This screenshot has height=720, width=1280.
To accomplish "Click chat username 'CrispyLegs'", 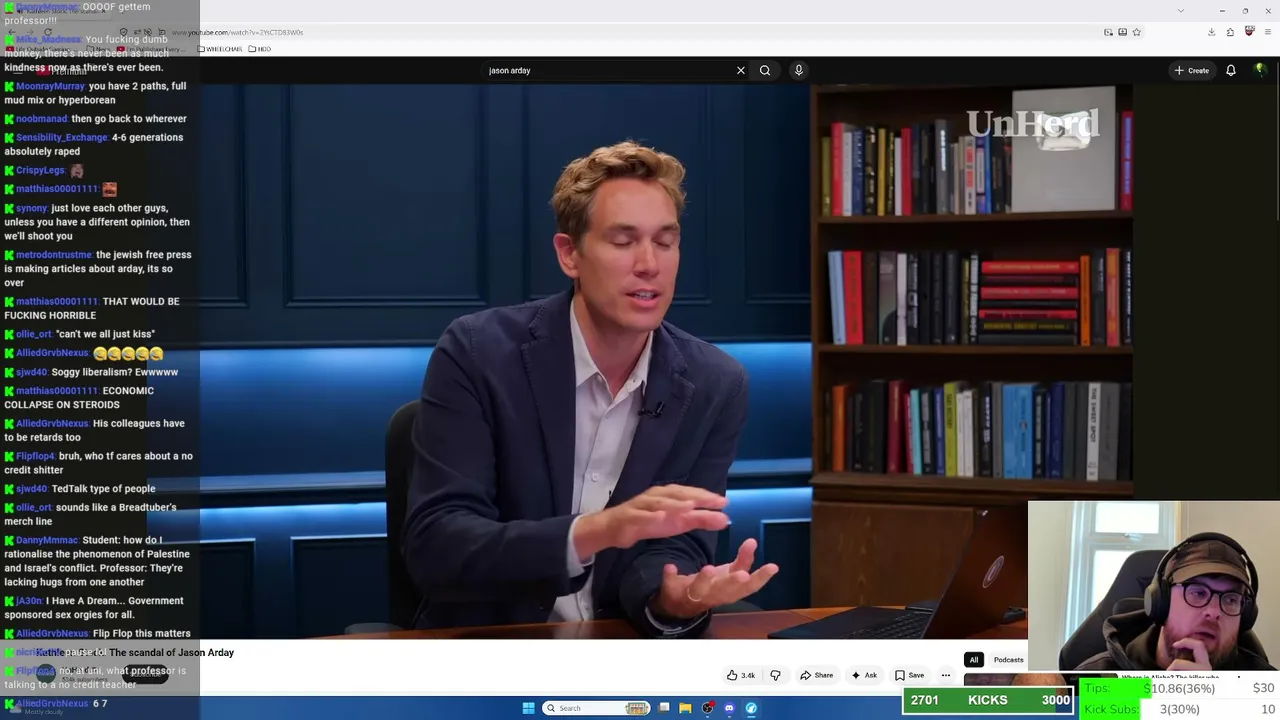I will tap(40, 171).
